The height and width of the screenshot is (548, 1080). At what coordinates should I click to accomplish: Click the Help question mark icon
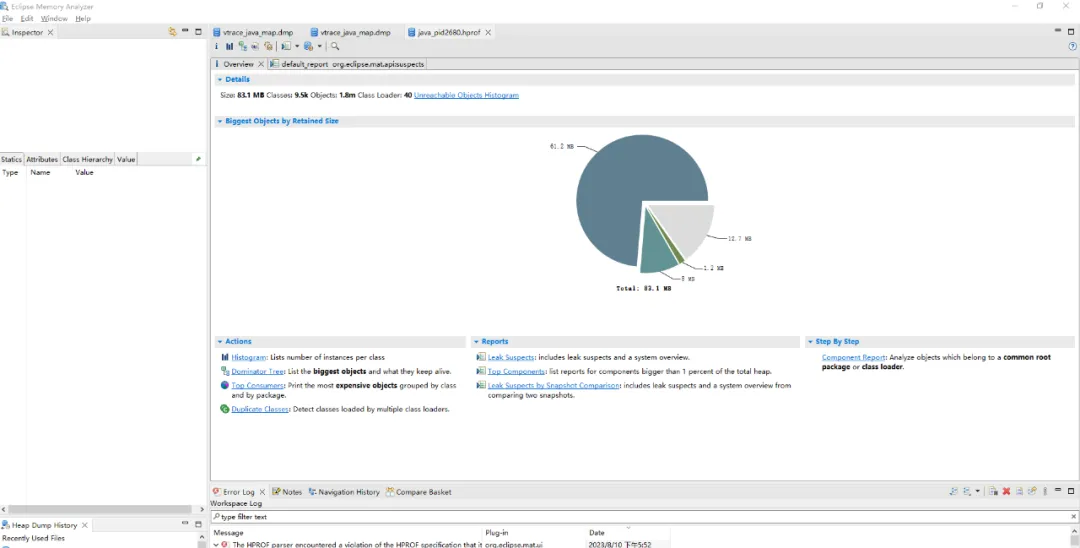pos(1072,46)
